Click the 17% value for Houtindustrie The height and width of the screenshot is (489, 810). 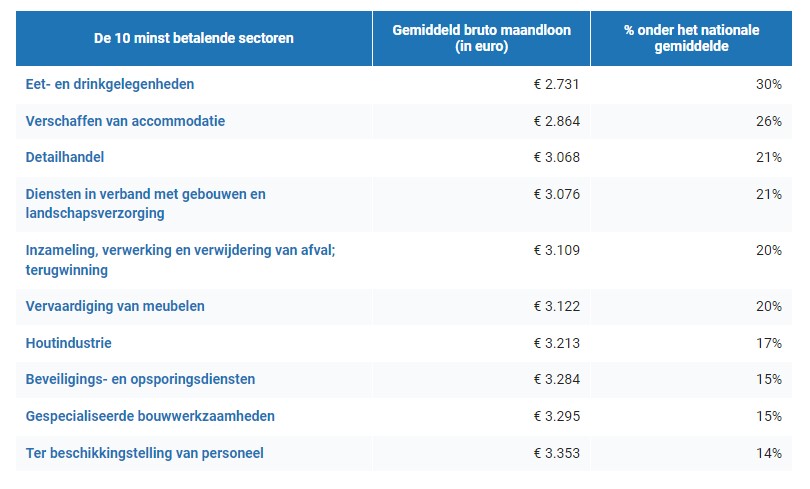768,343
